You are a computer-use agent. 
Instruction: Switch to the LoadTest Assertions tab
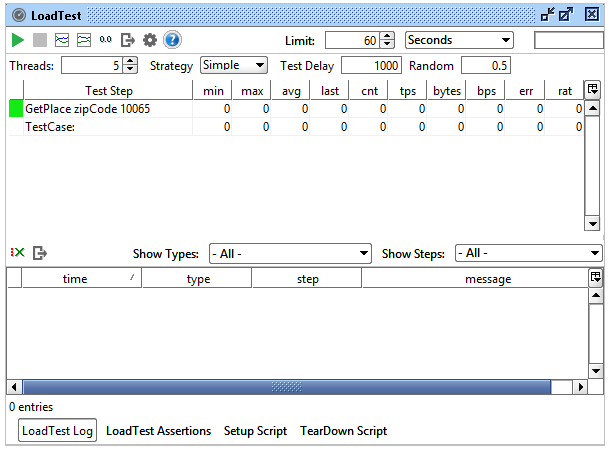pyautogui.click(x=158, y=431)
